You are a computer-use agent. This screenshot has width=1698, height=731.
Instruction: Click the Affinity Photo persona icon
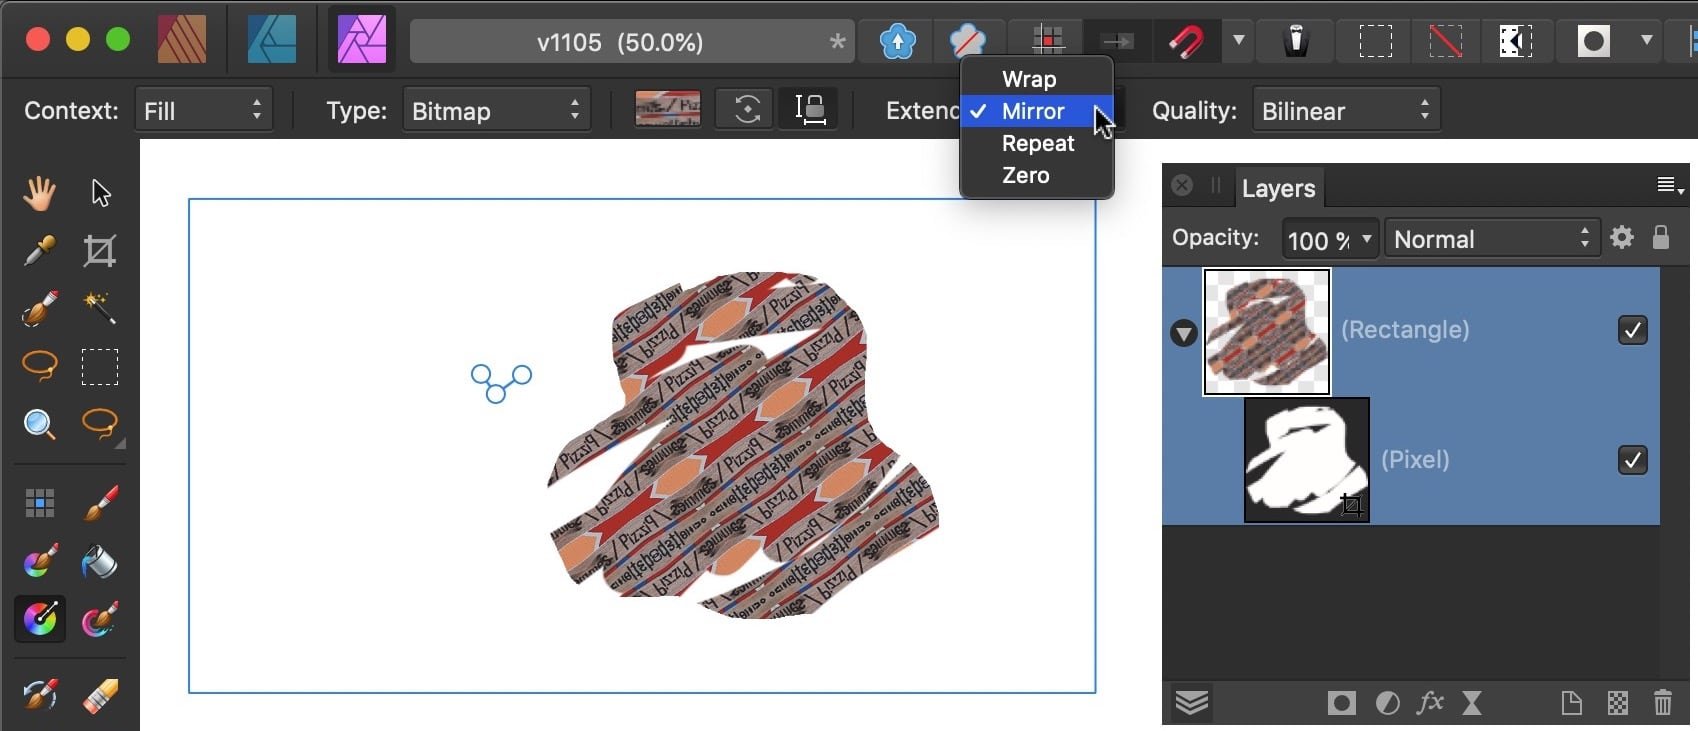point(362,41)
